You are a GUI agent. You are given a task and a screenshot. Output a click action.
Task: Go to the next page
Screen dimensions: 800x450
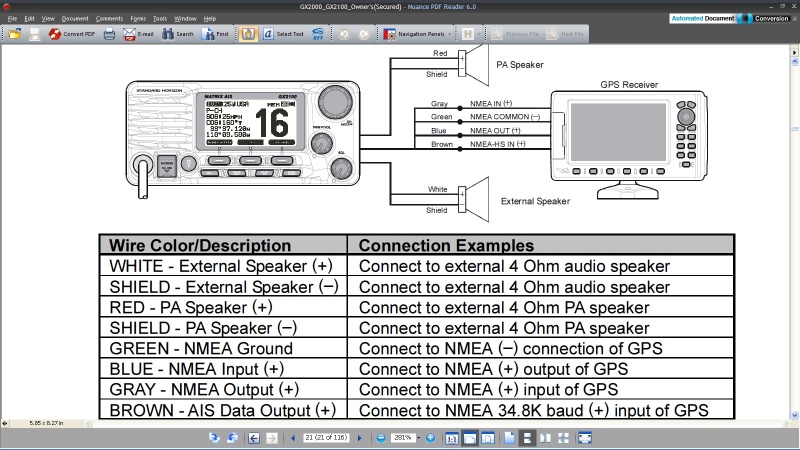(360, 438)
